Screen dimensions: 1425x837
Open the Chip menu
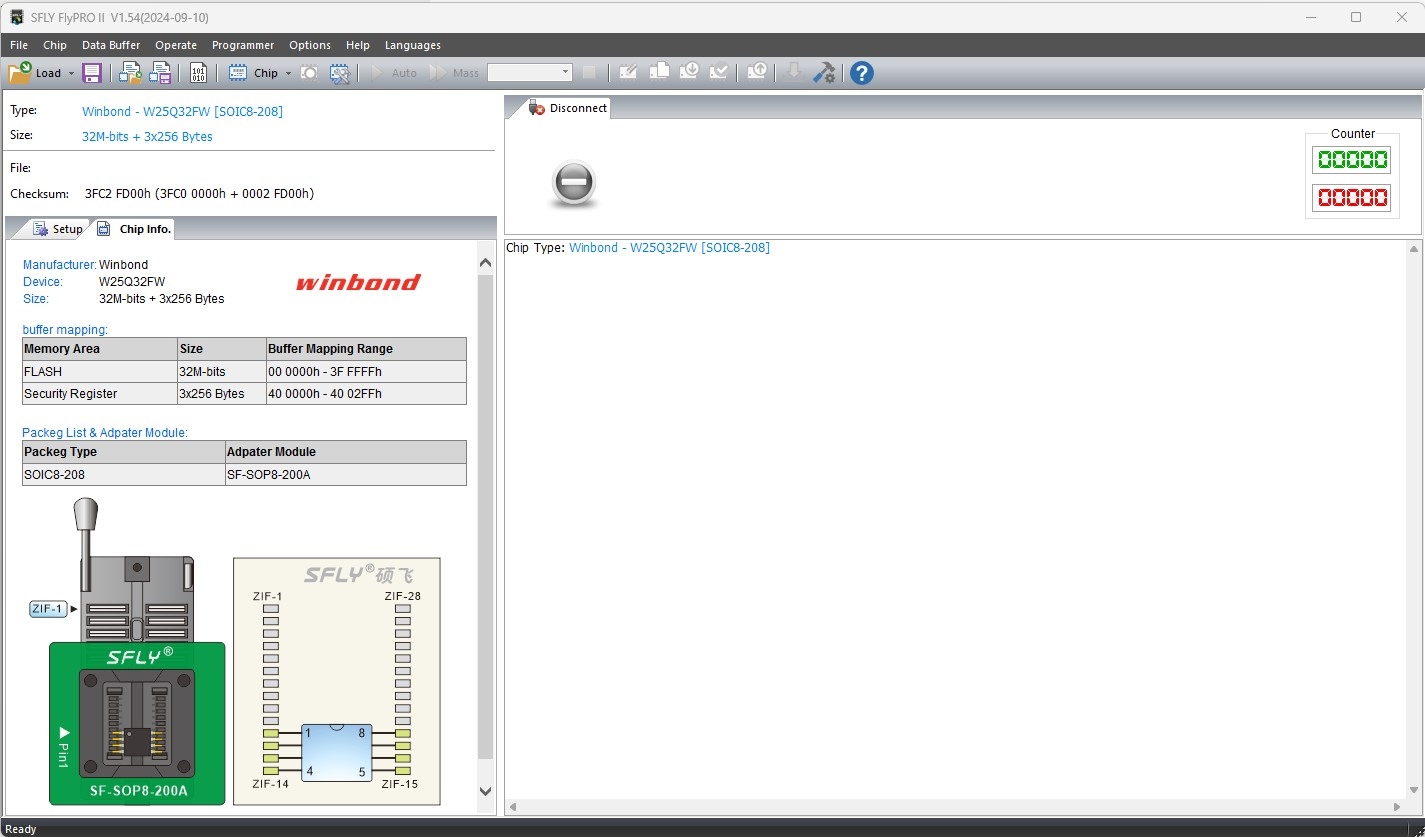click(x=55, y=45)
